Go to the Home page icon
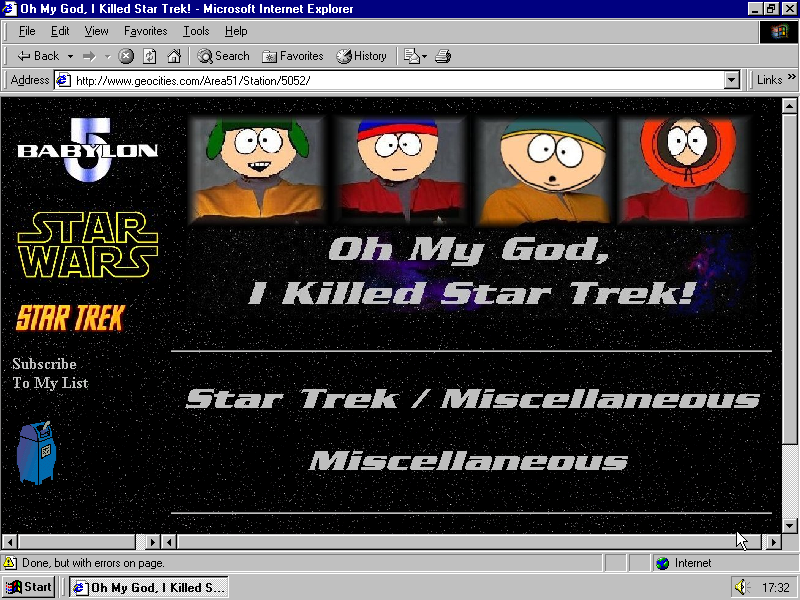The image size is (800, 600). pyautogui.click(x=174, y=56)
